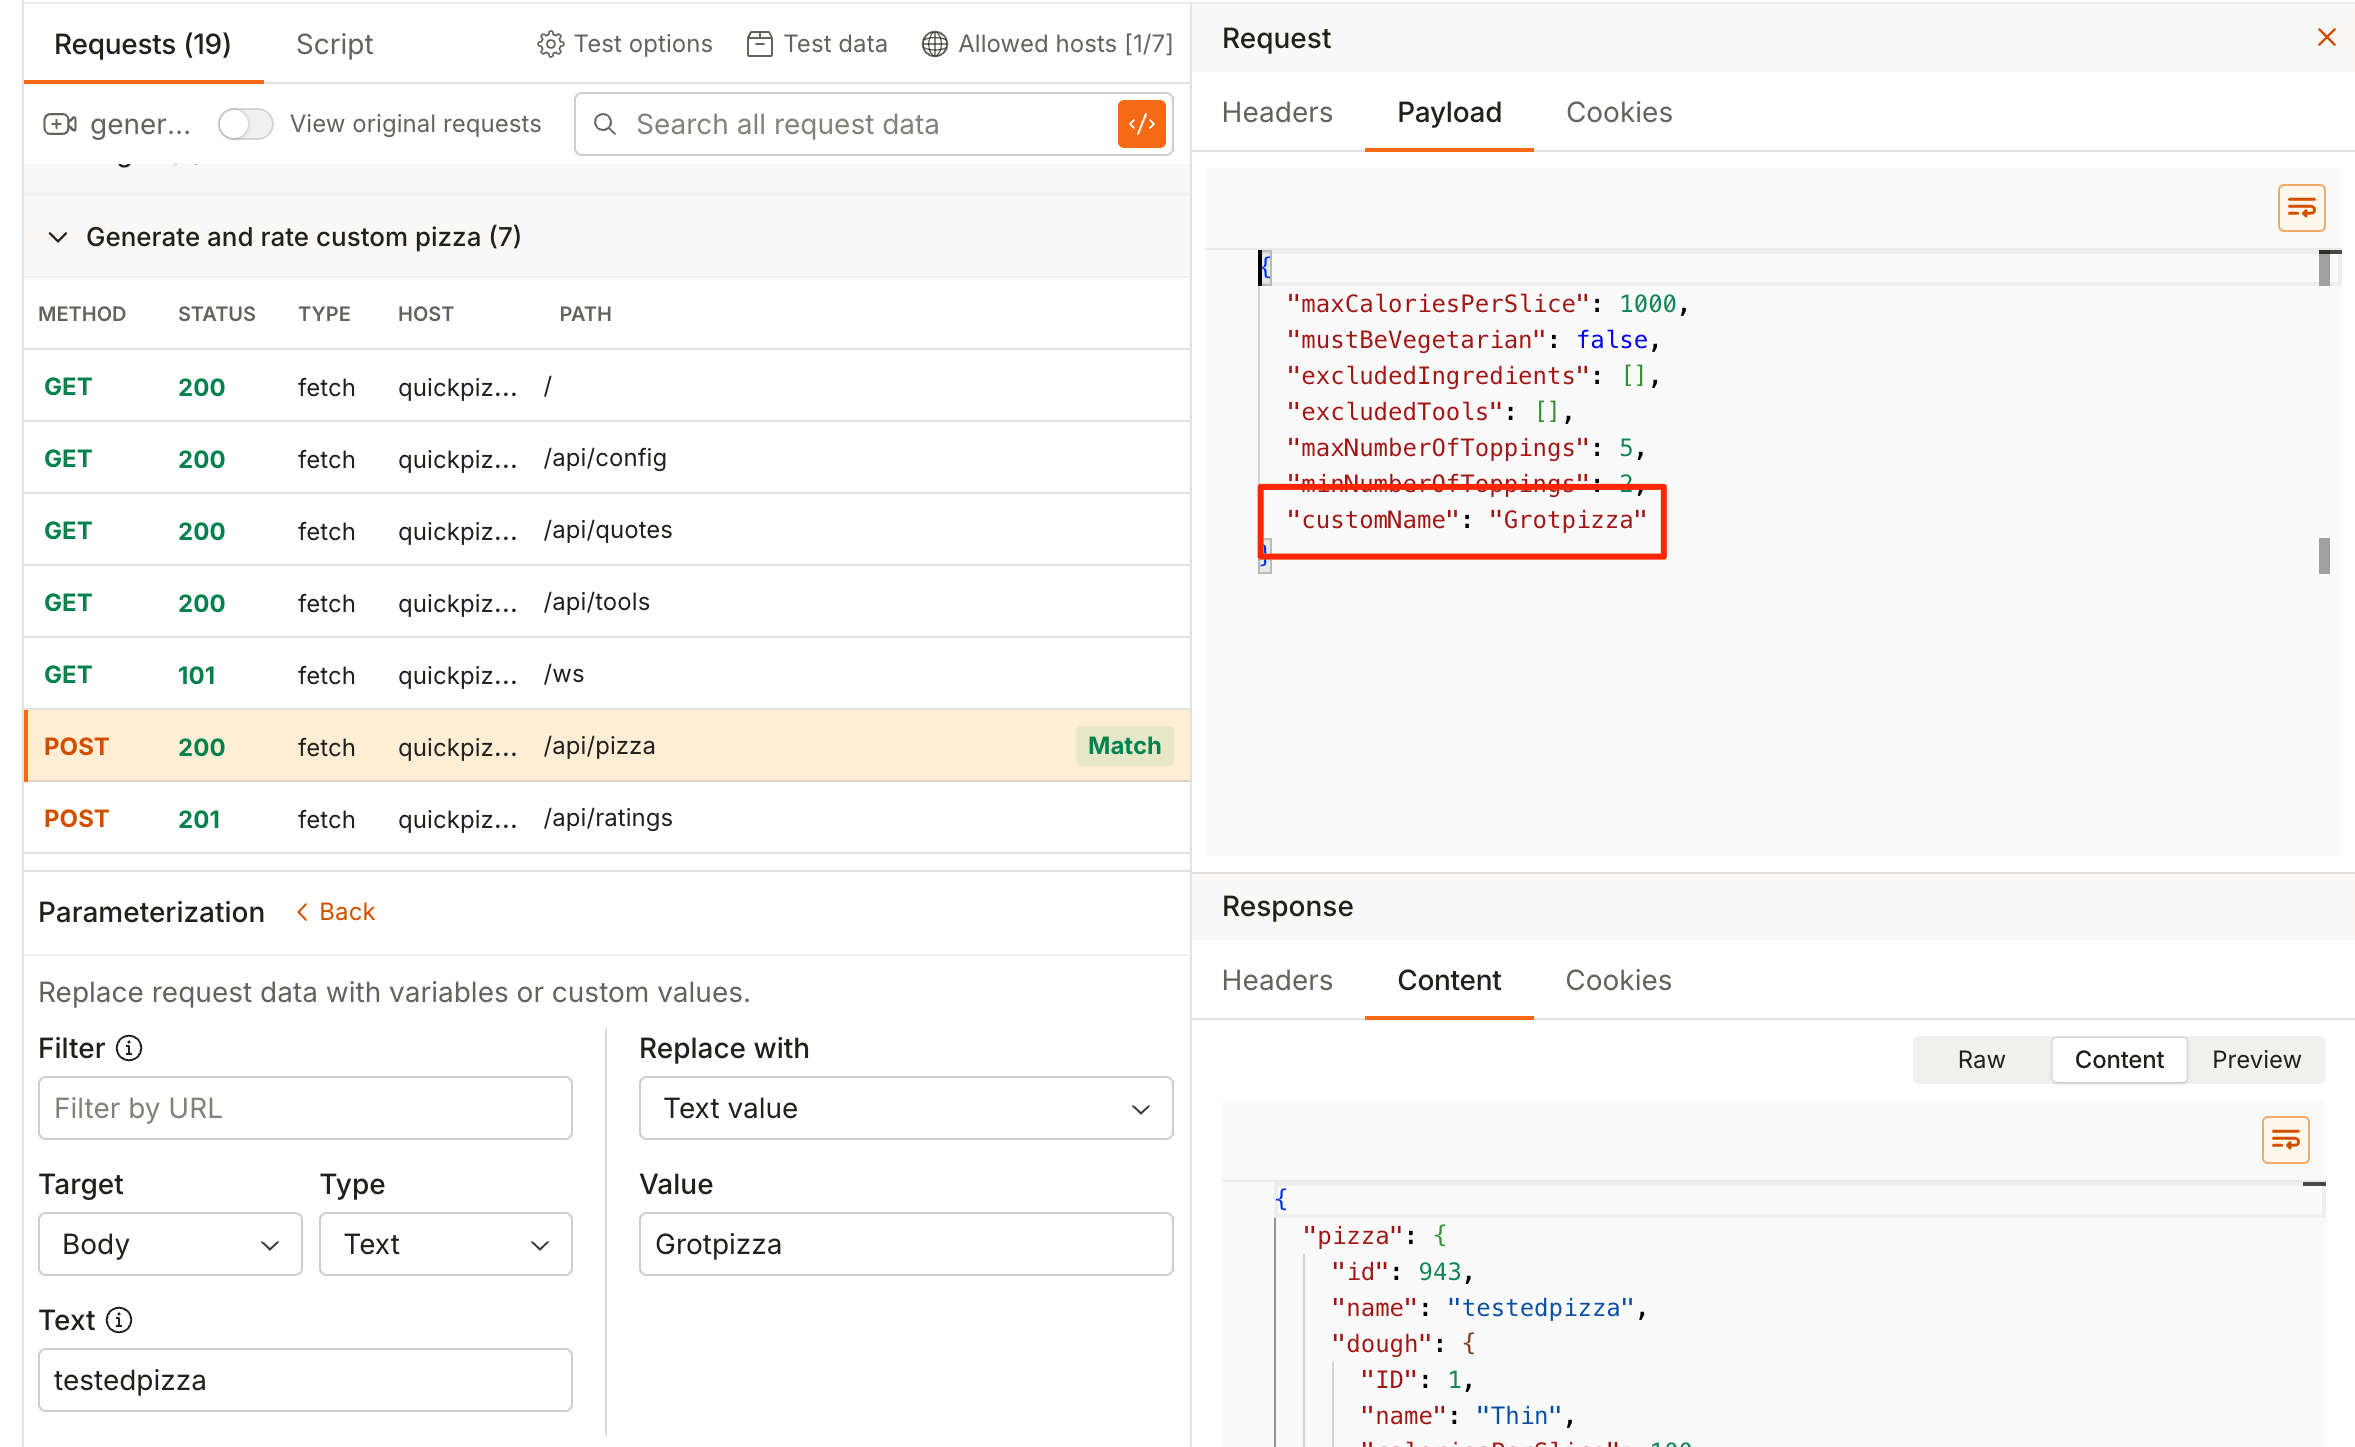2355x1447 pixels.
Task: Open Allowed hosts globe icon
Action: (934, 44)
